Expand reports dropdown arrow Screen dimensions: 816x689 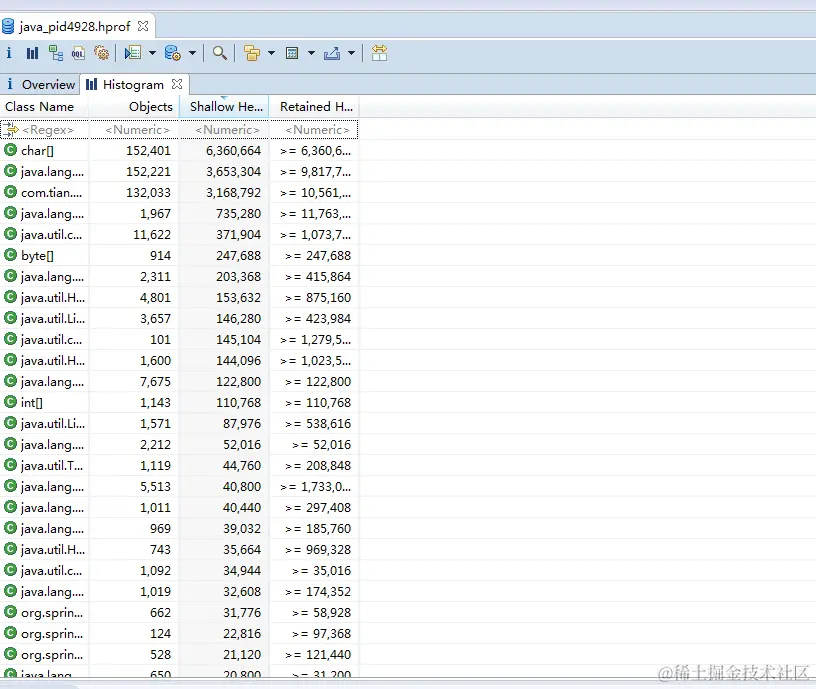(x=152, y=53)
